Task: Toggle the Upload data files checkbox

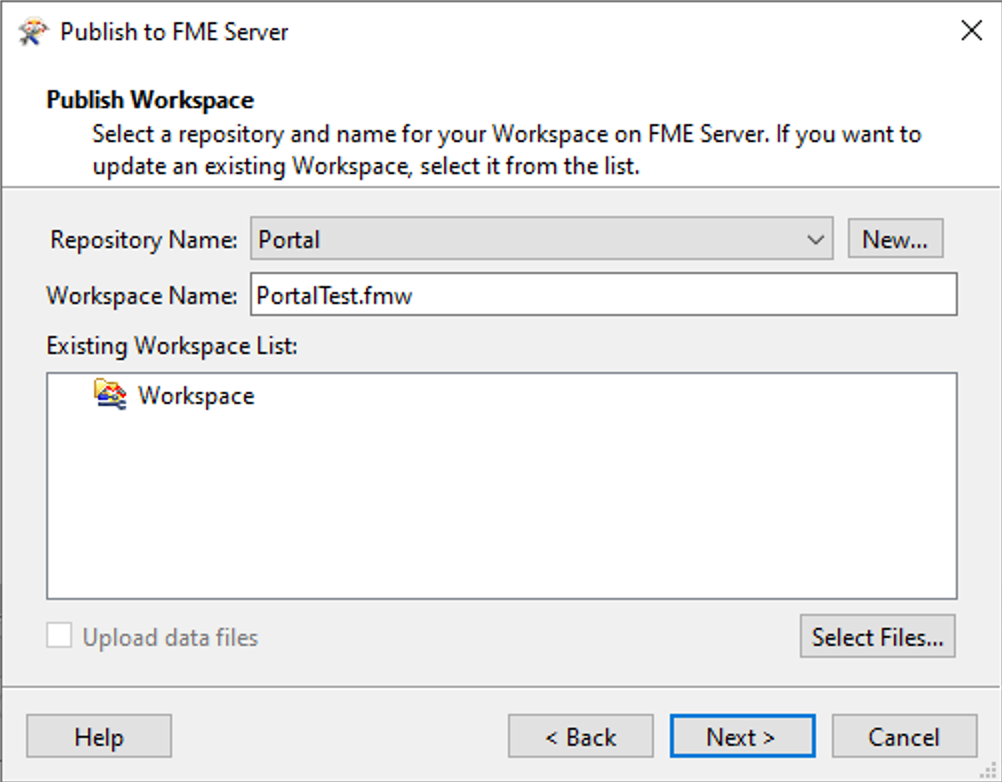Action: [60, 636]
